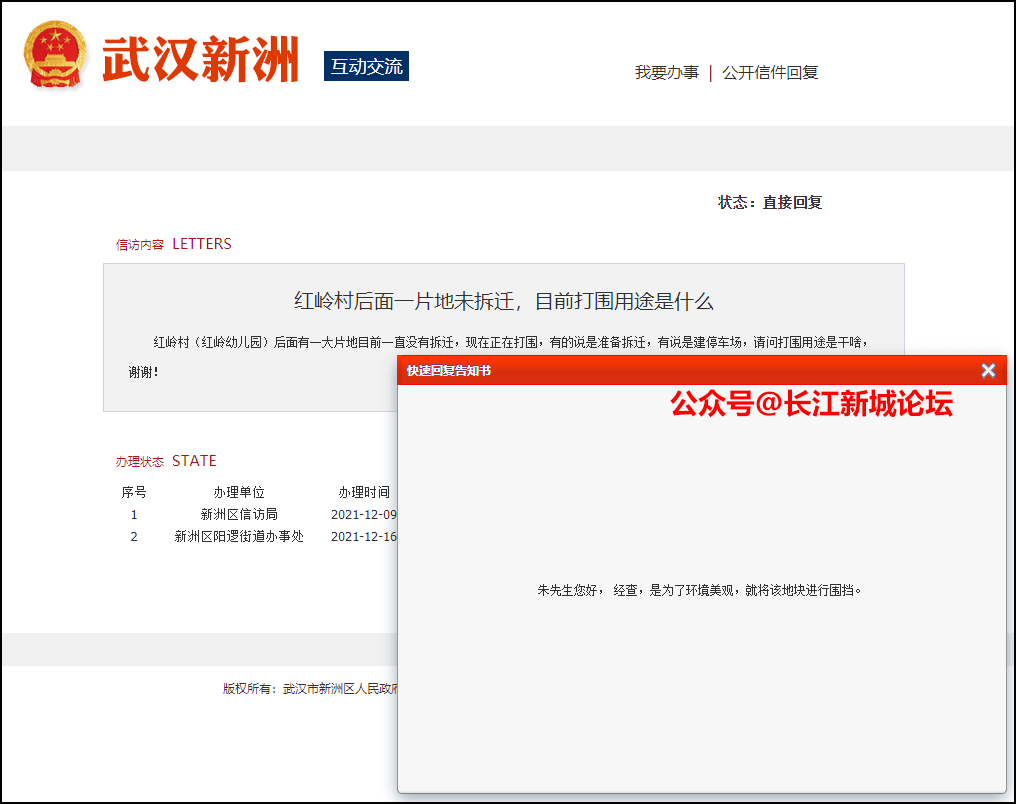Click the 我要办事 navigation item
The width and height of the screenshot is (1016, 804).
(x=666, y=73)
